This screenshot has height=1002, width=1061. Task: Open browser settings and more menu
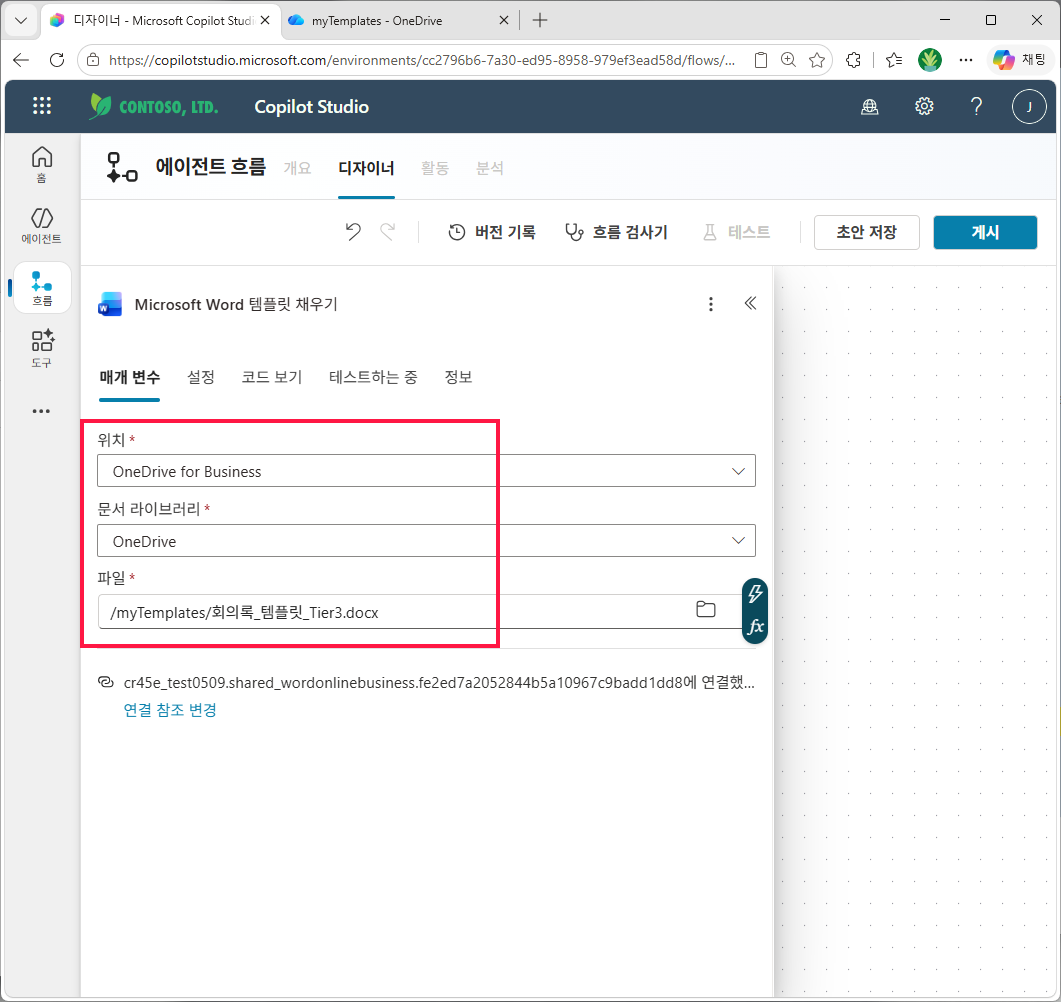point(966,60)
